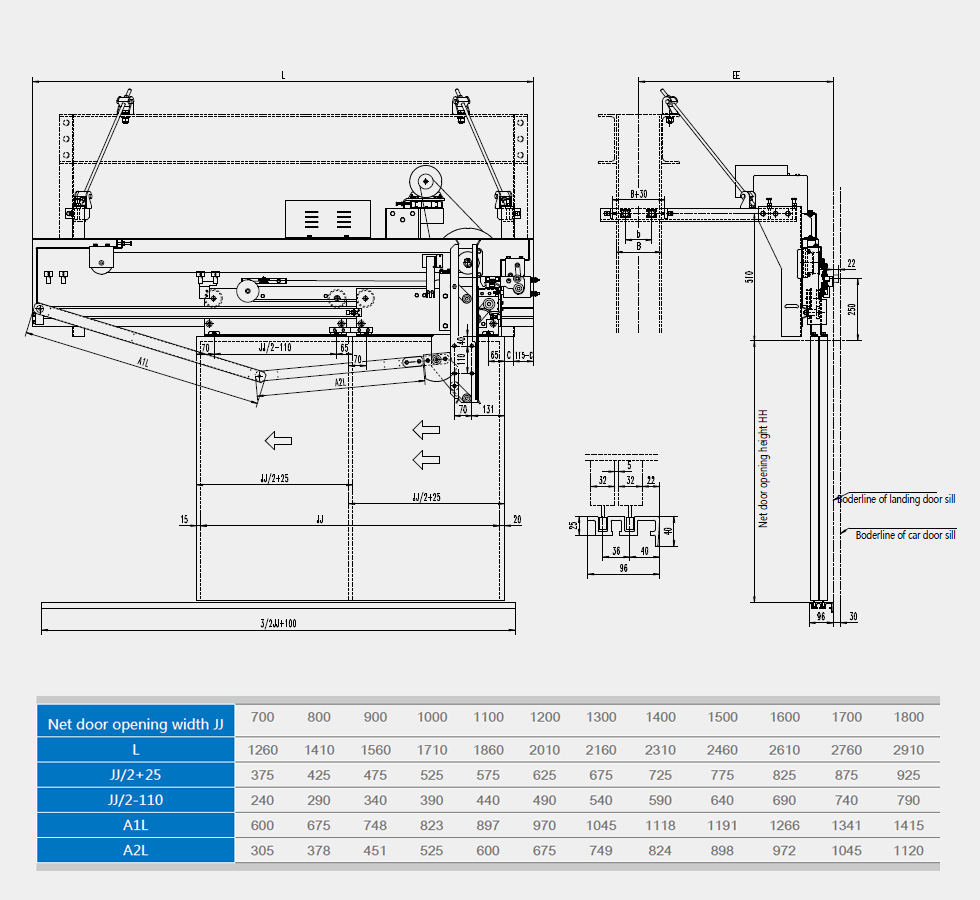Viewport: 980px width, 900px height.
Task: Select the L row header in the table
Action: pos(136,750)
